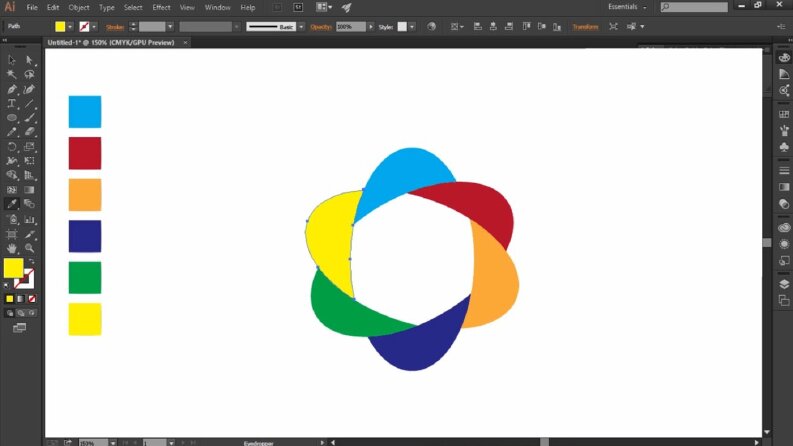Viewport: 793px width, 446px height.
Task: Select the Free Transform tool
Action: (29, 161)
